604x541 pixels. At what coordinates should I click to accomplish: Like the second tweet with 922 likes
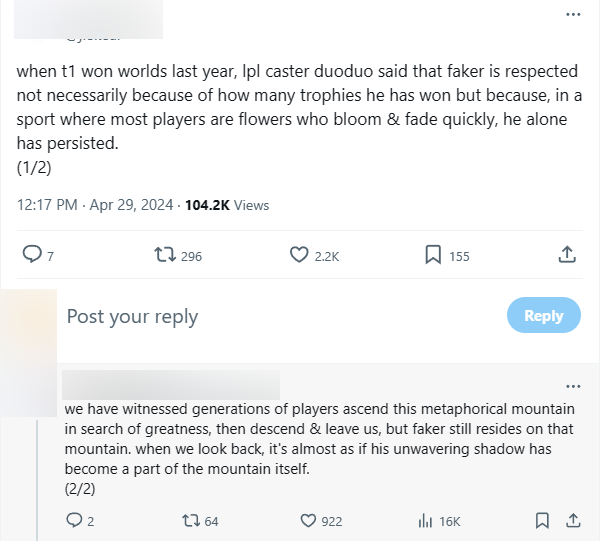click(309, 520)
